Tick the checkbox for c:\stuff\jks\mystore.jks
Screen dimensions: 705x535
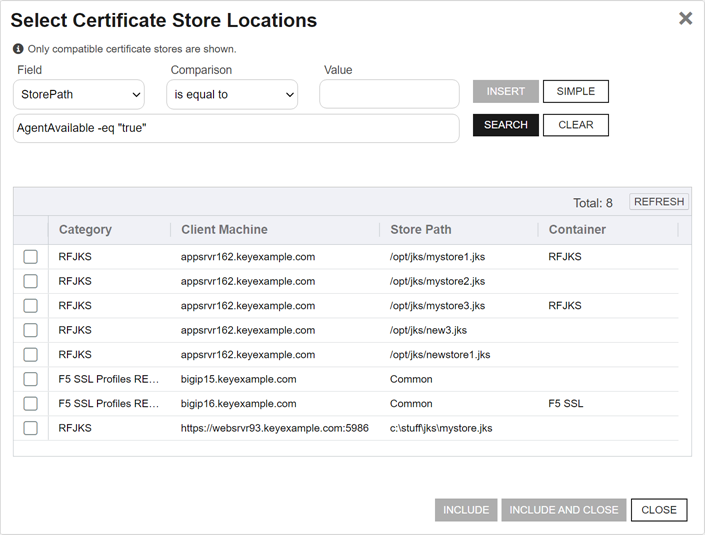[31, 428]
